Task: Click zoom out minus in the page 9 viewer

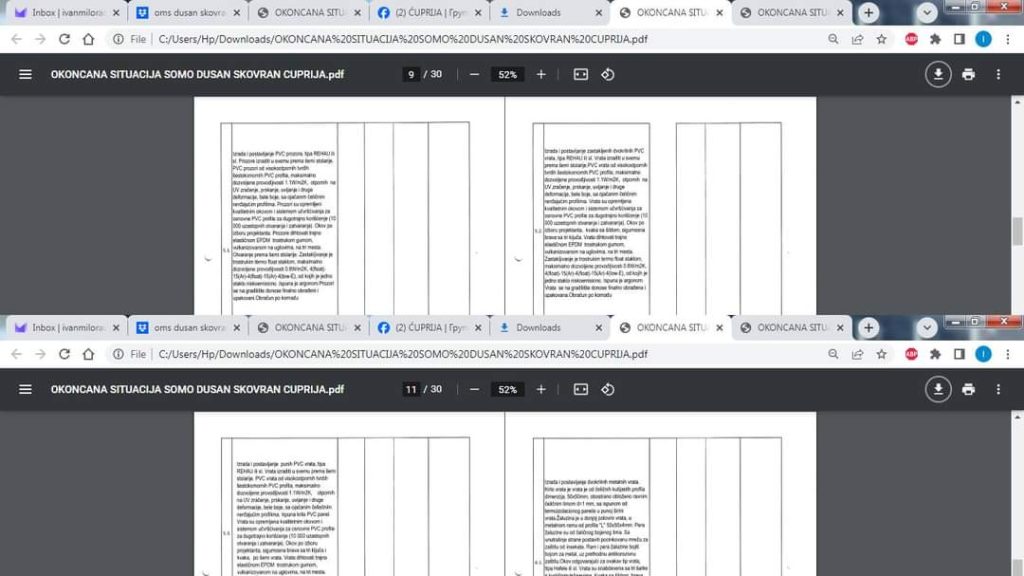Action: pyautogui.click(x=474, y=74)
